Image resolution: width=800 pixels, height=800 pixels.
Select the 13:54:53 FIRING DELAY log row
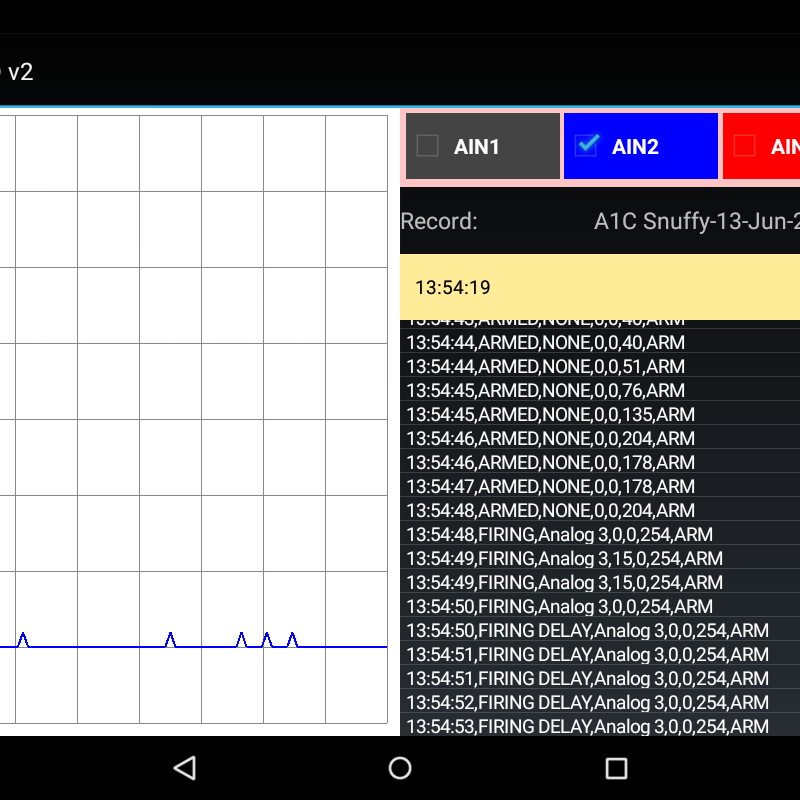[x=587, y=726]
